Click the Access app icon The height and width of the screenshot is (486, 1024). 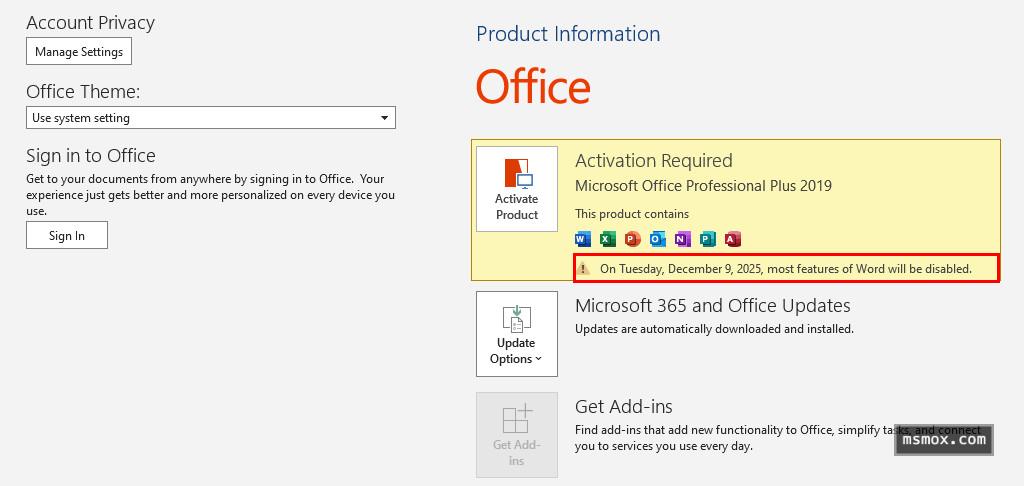click(732, 239)
